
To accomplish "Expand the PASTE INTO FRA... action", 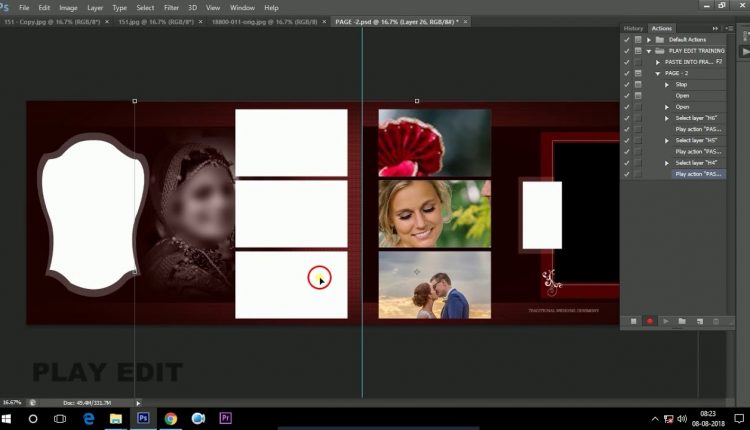I will [658, 62].
